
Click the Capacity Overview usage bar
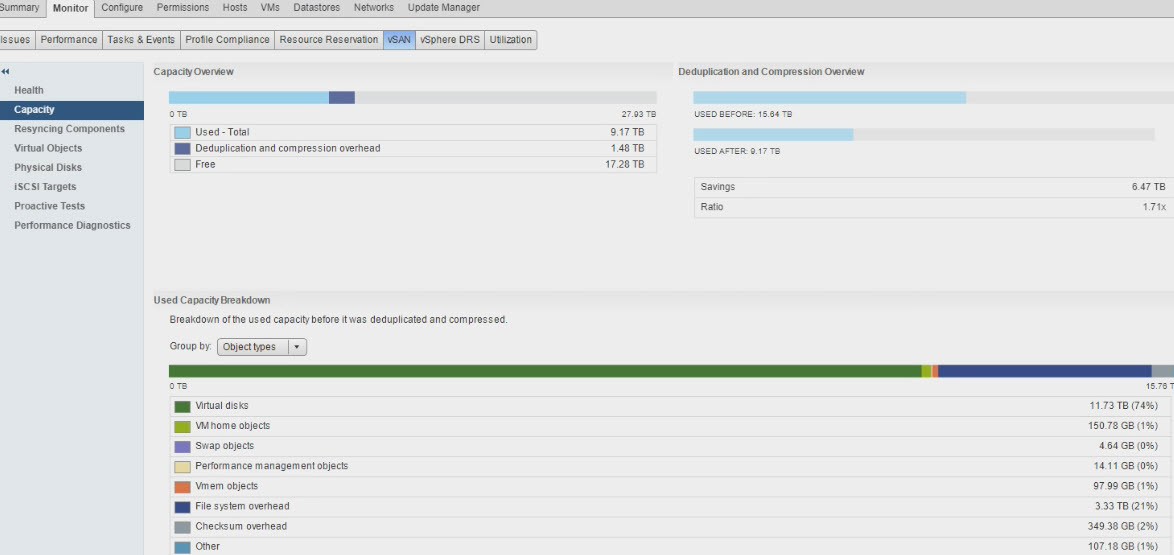(x=412, y=97)
